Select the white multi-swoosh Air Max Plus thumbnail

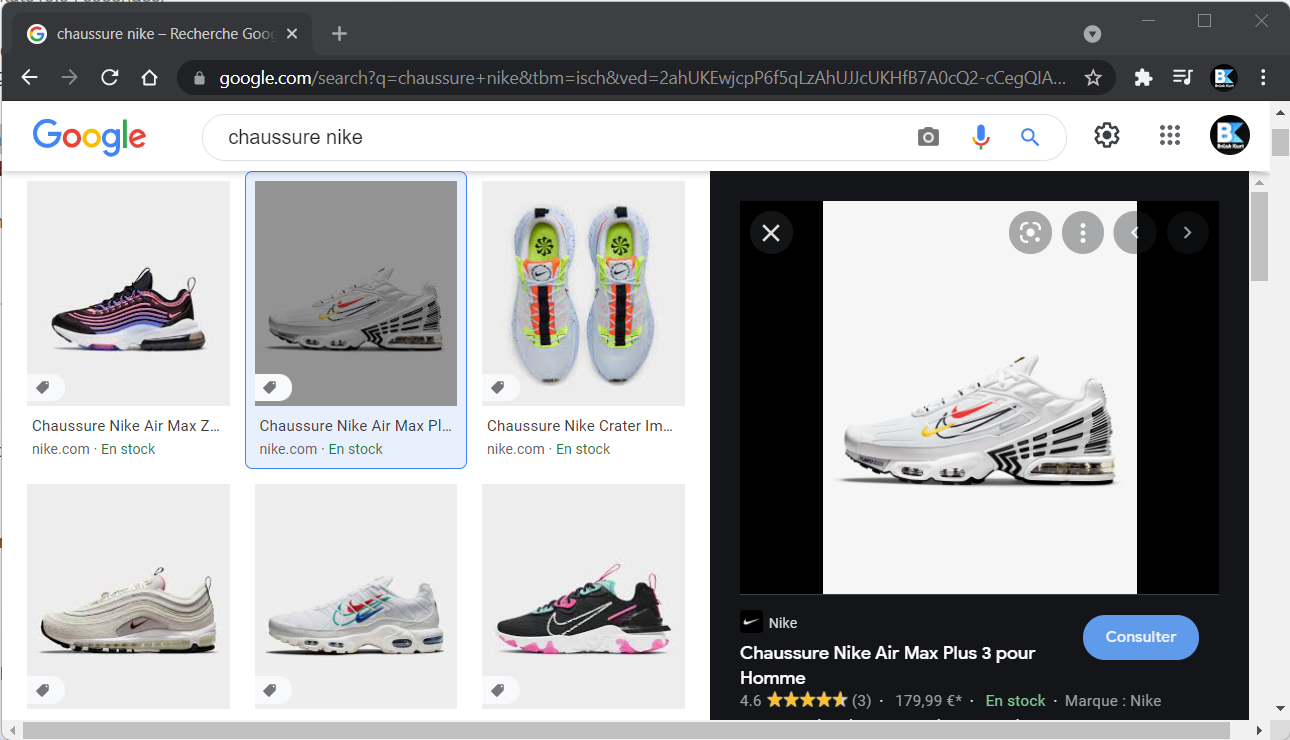pyautogui.click(x=356, y=596)
